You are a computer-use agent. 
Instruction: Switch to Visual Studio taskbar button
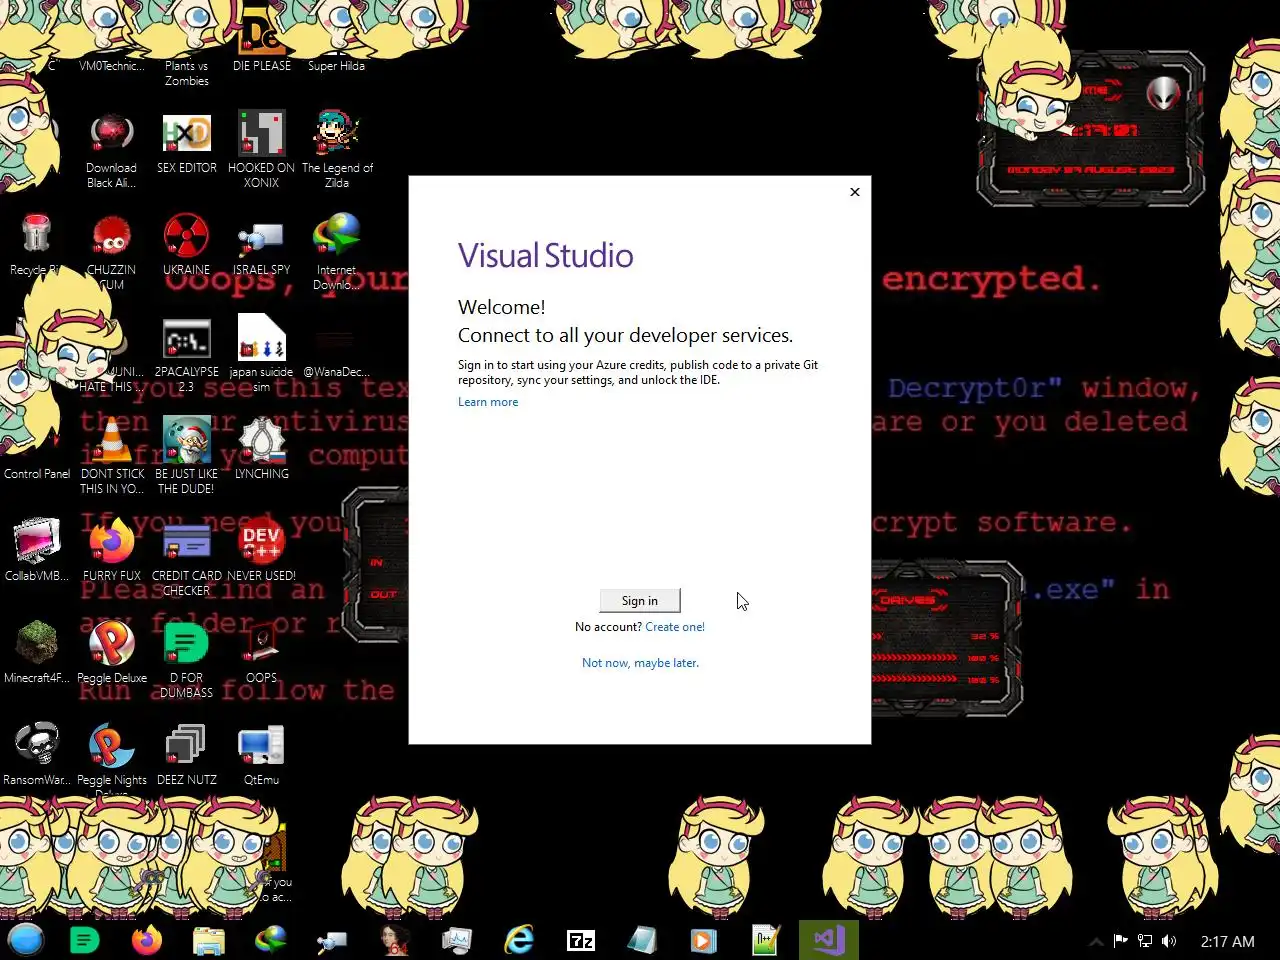coord(829,940)
